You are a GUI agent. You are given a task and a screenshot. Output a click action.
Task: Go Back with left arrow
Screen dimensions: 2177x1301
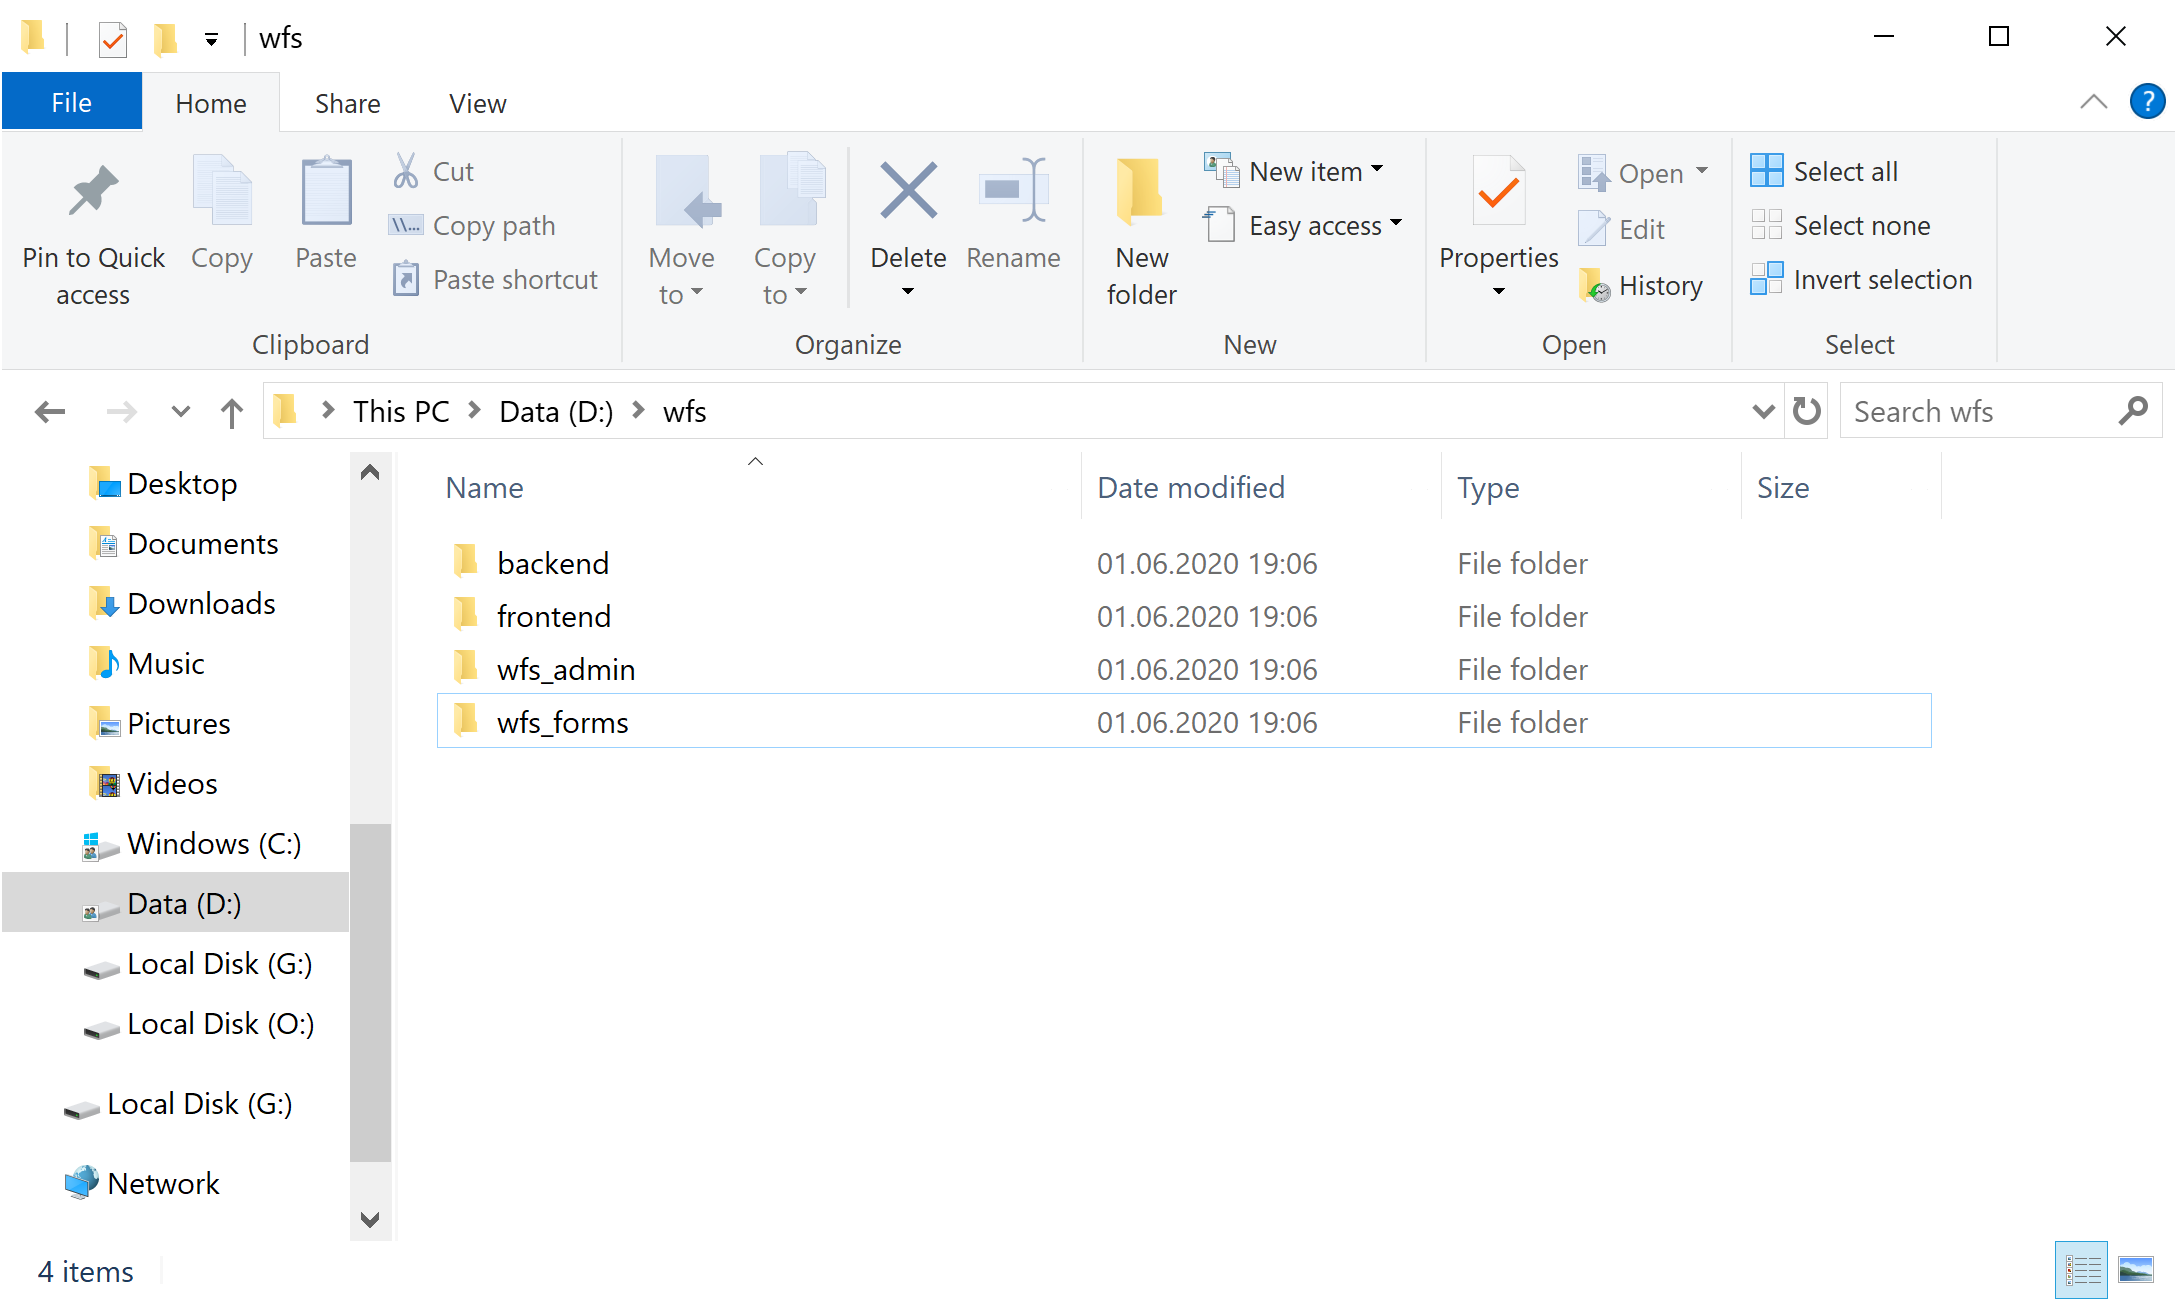(x=50, y=411)
